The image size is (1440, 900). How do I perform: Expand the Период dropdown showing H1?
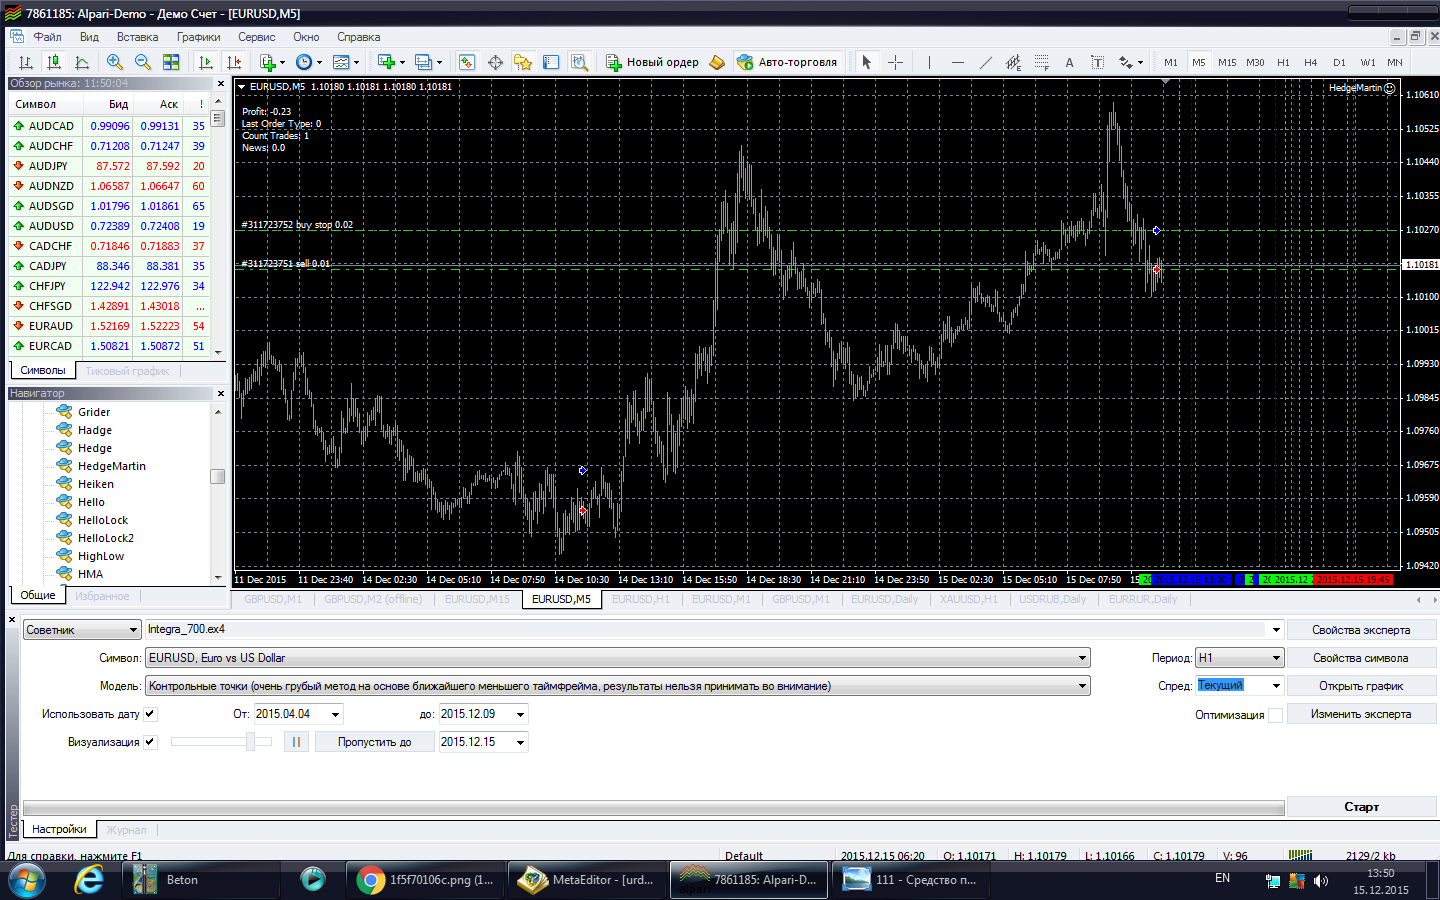(x=1276, y=658)
